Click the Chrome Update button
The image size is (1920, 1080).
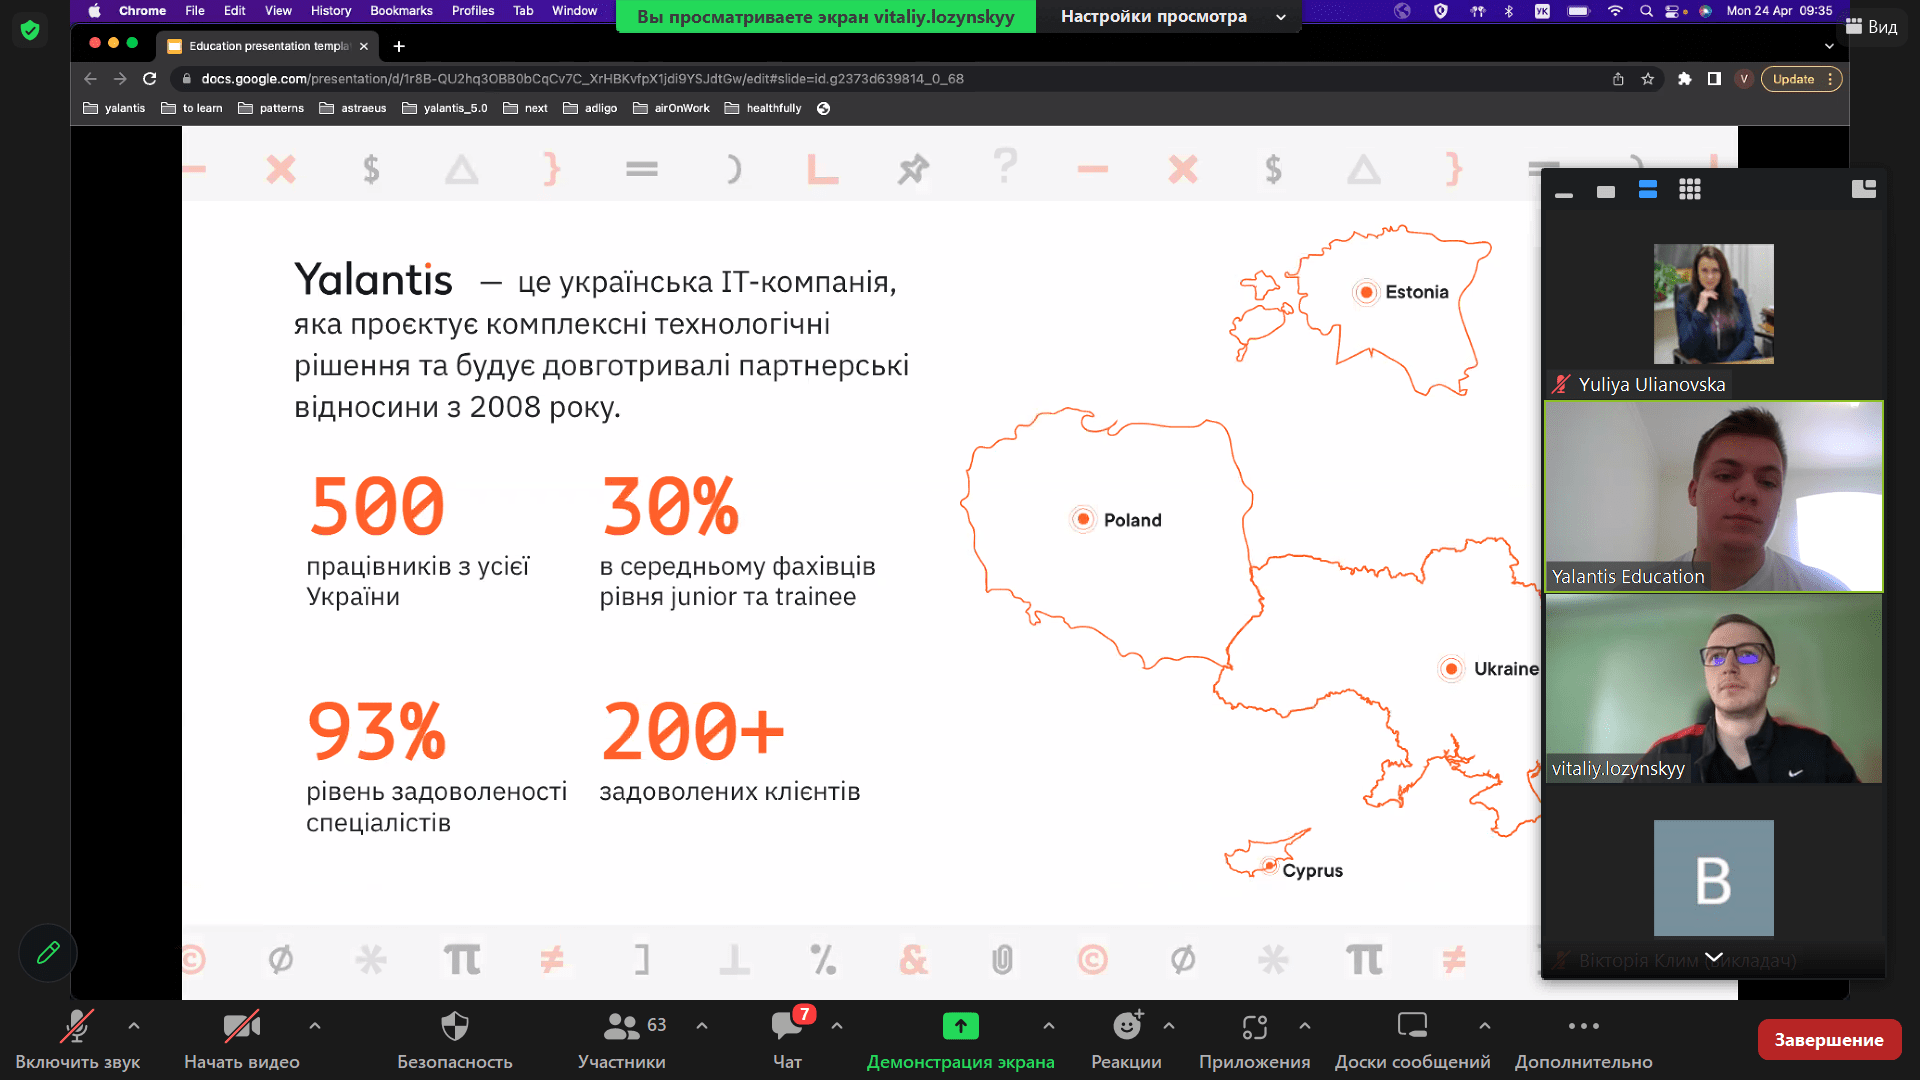pos(1803,79)
